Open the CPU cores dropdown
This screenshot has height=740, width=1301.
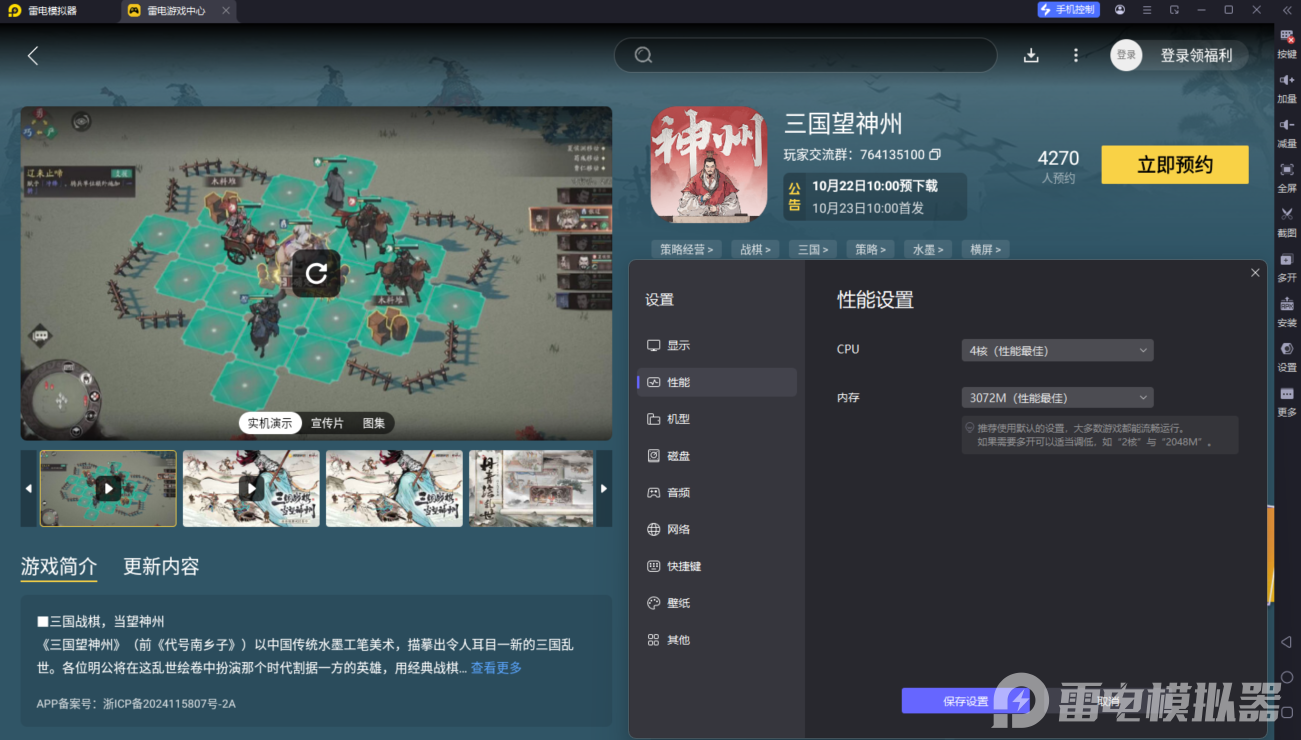1056,350
